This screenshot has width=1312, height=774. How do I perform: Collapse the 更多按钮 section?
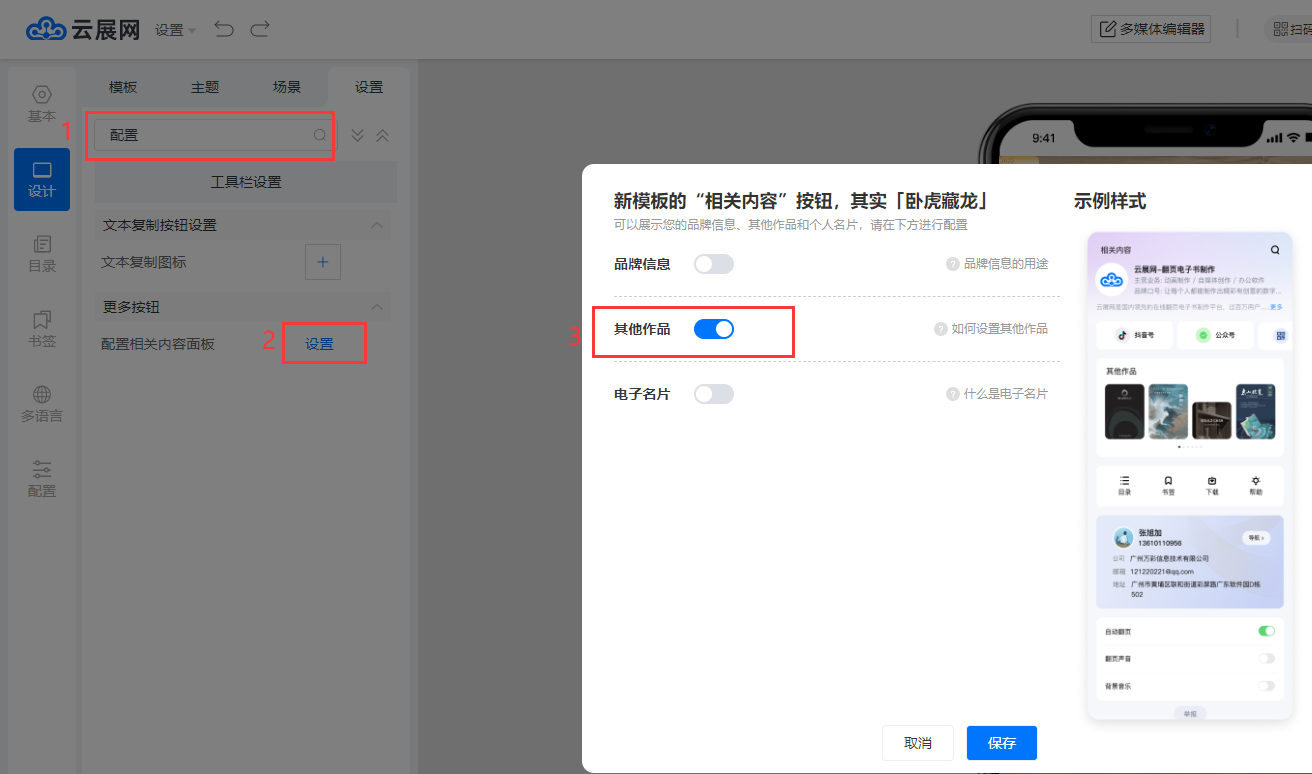[x=377, y=307]
